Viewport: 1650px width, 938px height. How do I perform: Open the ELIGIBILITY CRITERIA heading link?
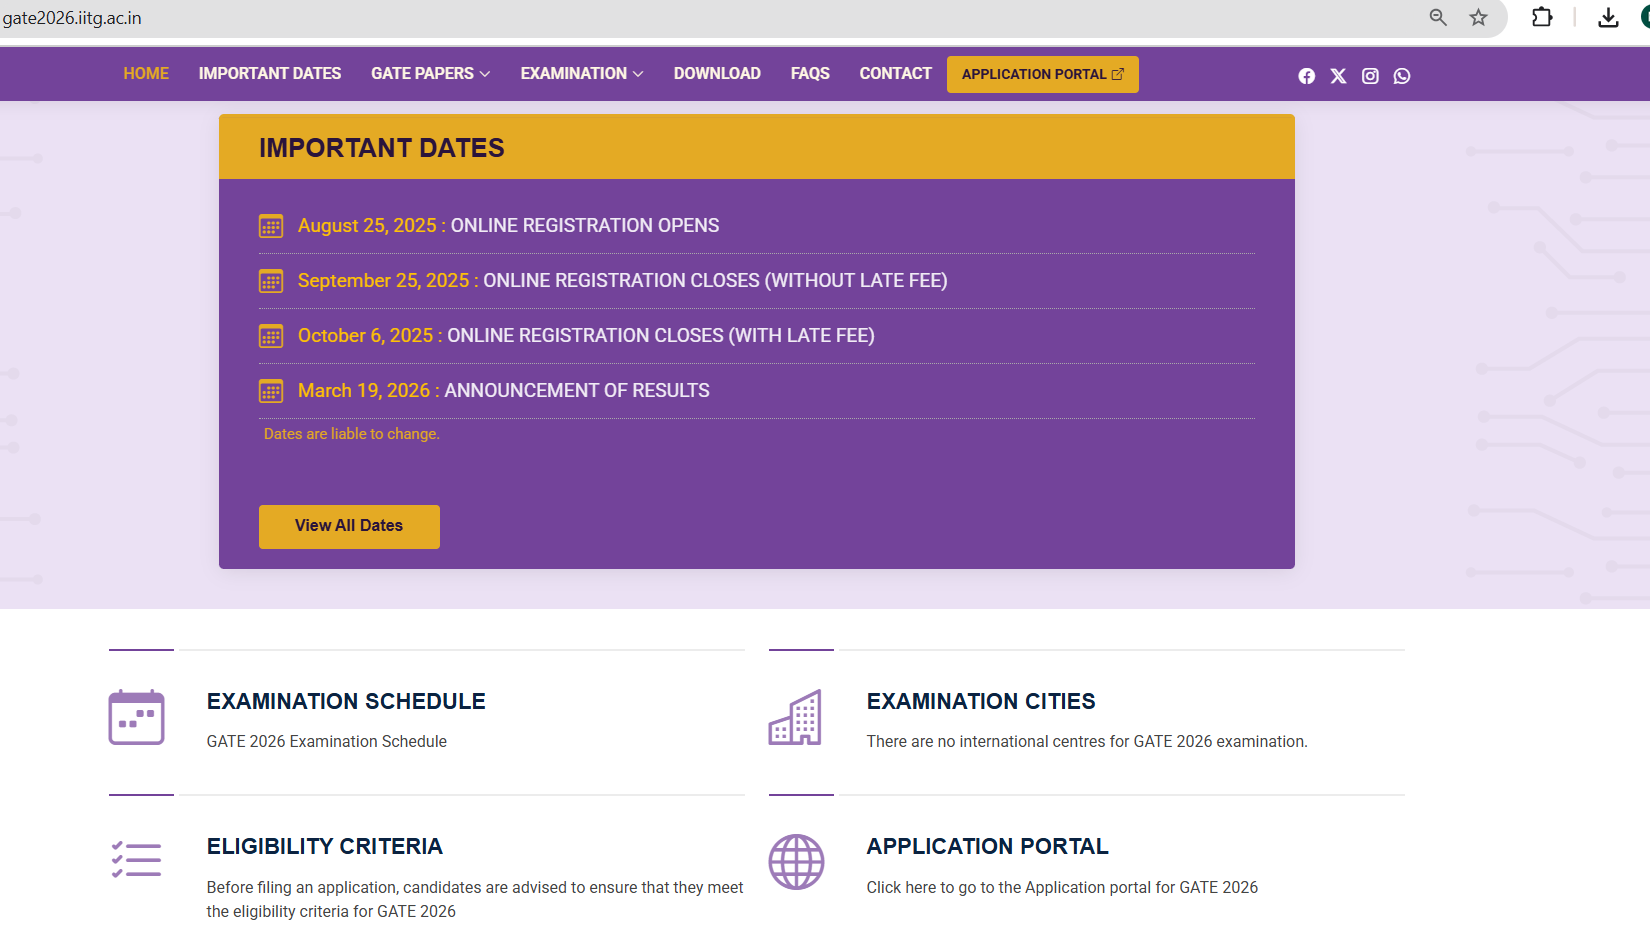coord(324,847)
